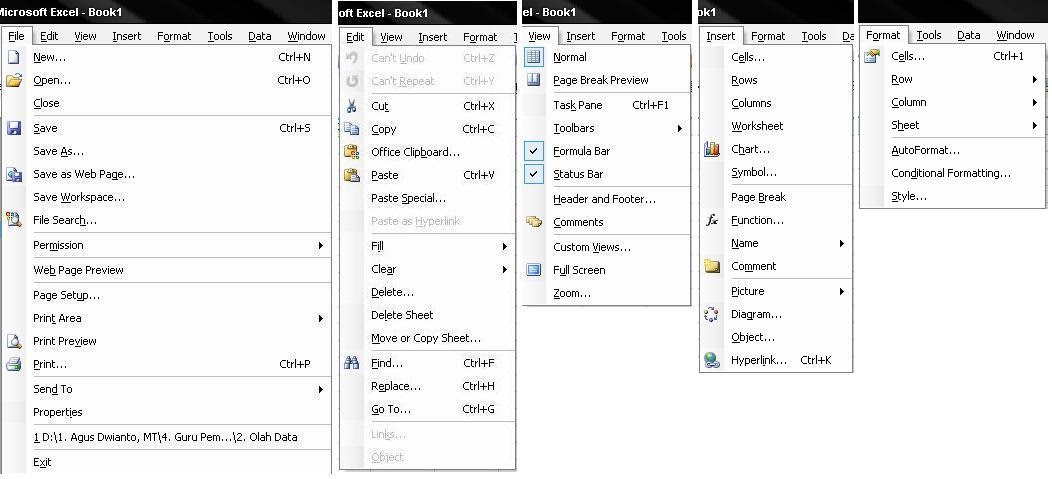Choose Delete Sheet in Edit menu
The image size is (1052, 479).
[x=402, y=315]
